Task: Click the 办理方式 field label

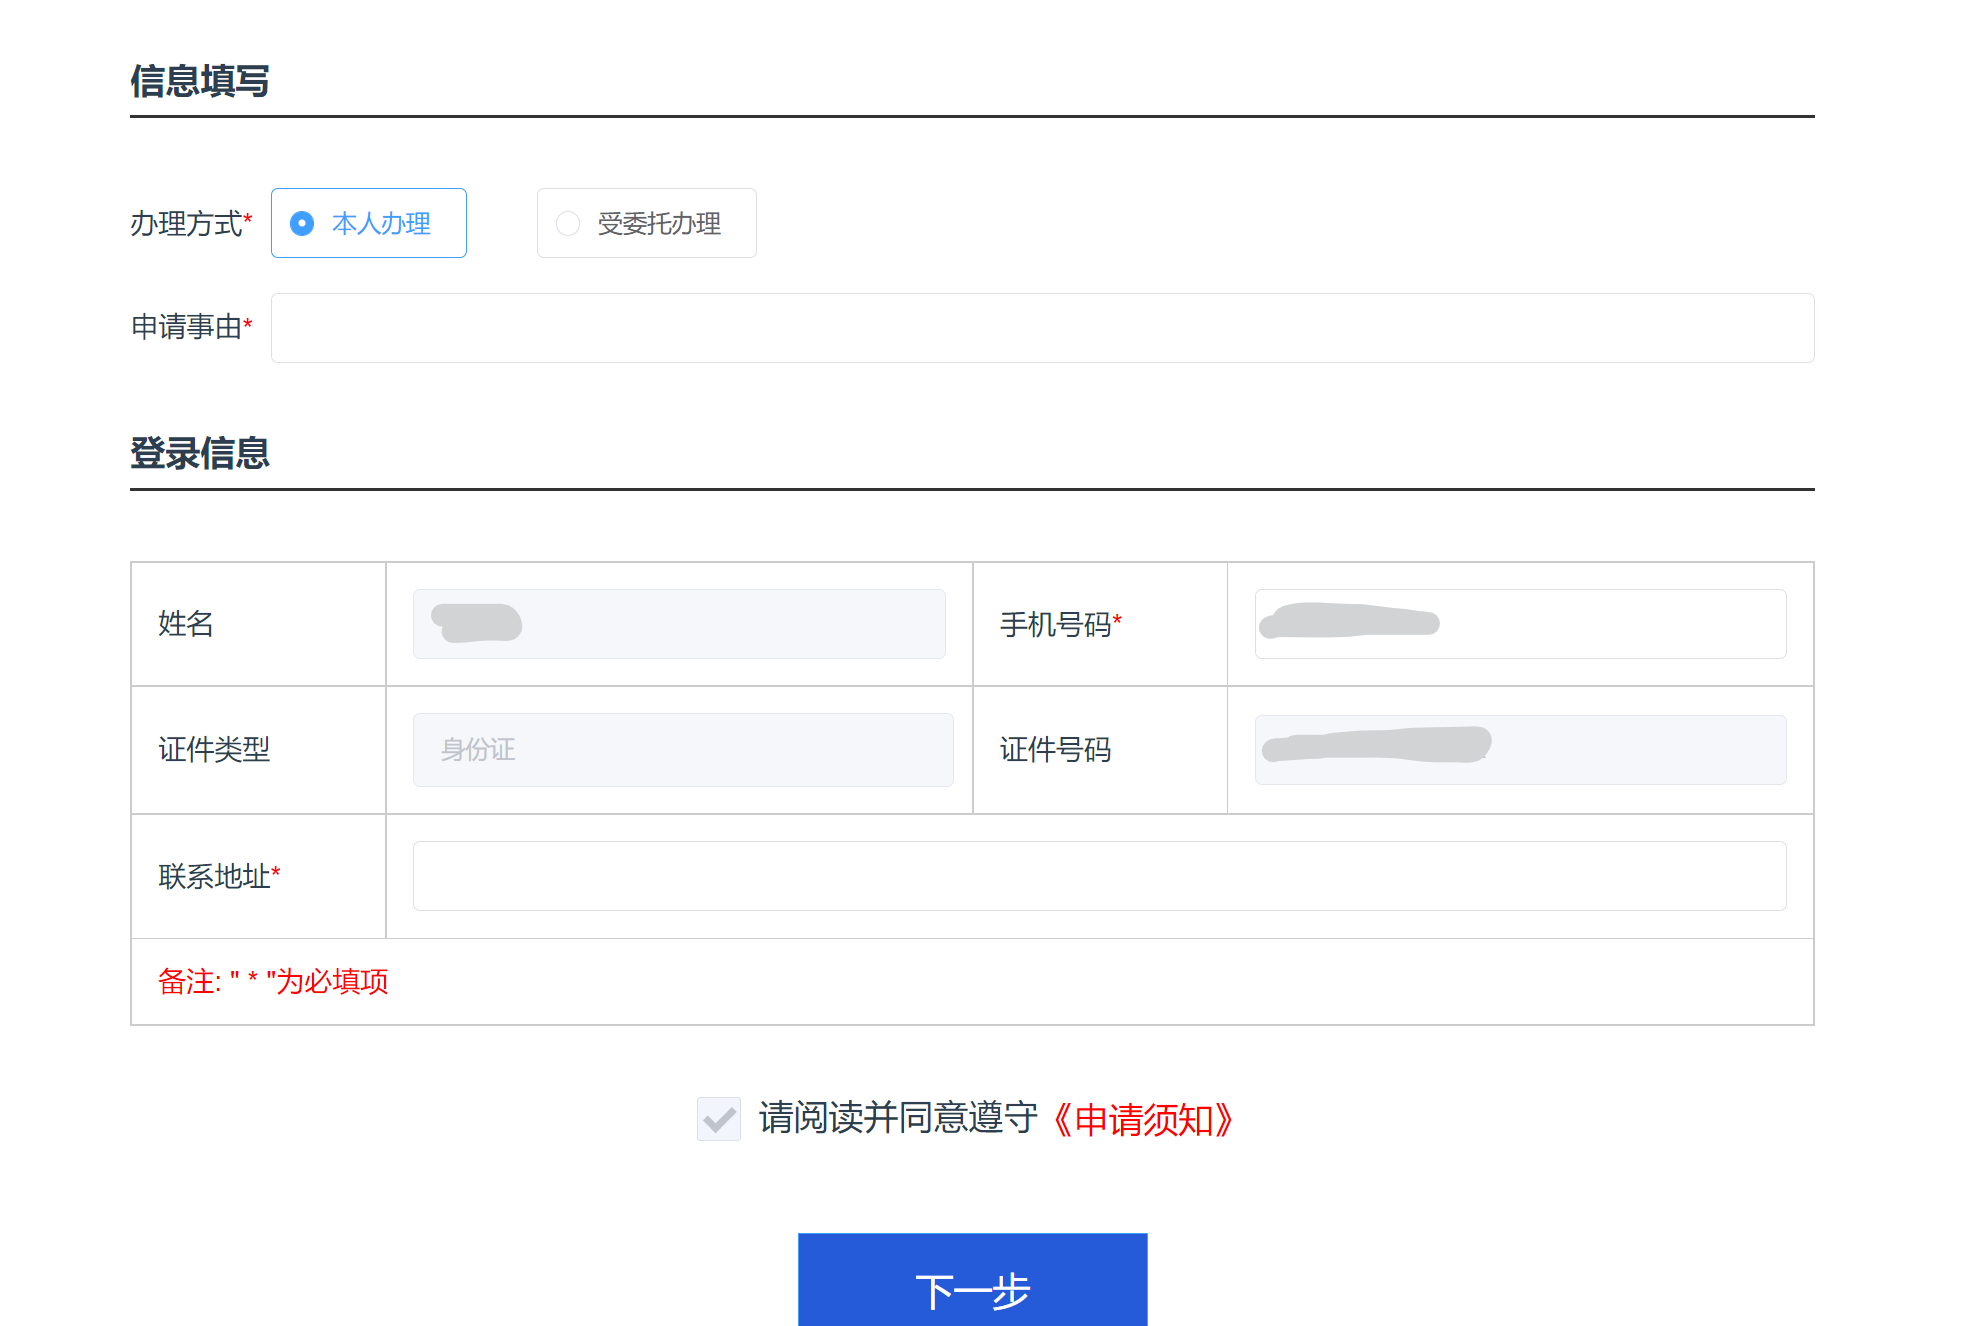Action: click(x=187, y=223)
